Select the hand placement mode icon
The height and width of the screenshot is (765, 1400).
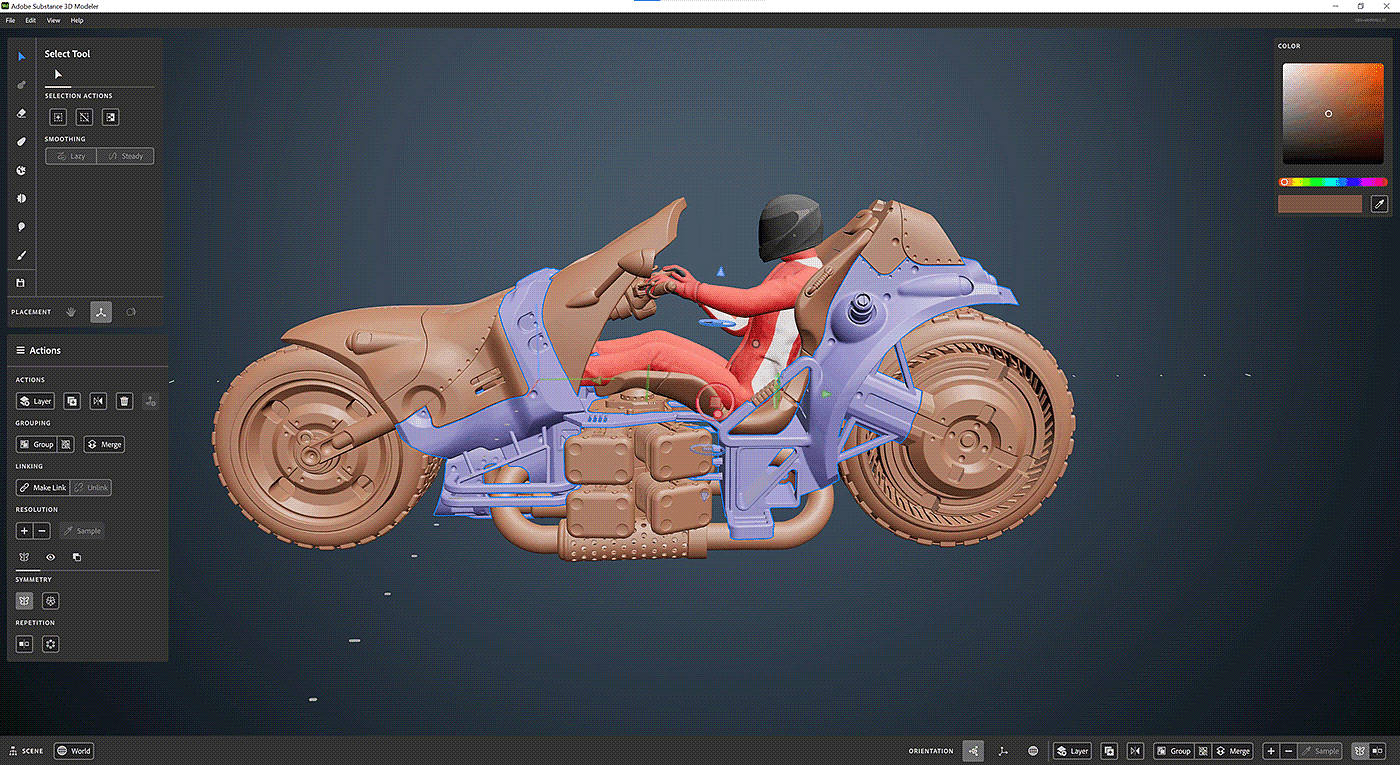72,312
